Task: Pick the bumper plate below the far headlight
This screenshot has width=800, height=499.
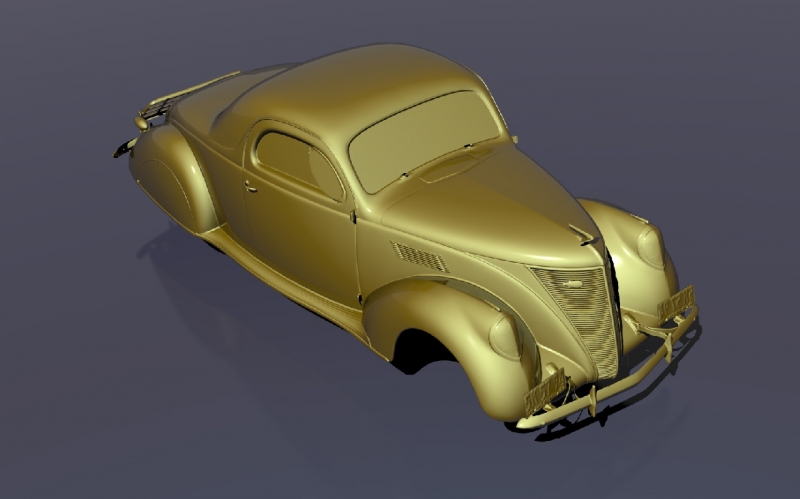Action: (676, 302)
